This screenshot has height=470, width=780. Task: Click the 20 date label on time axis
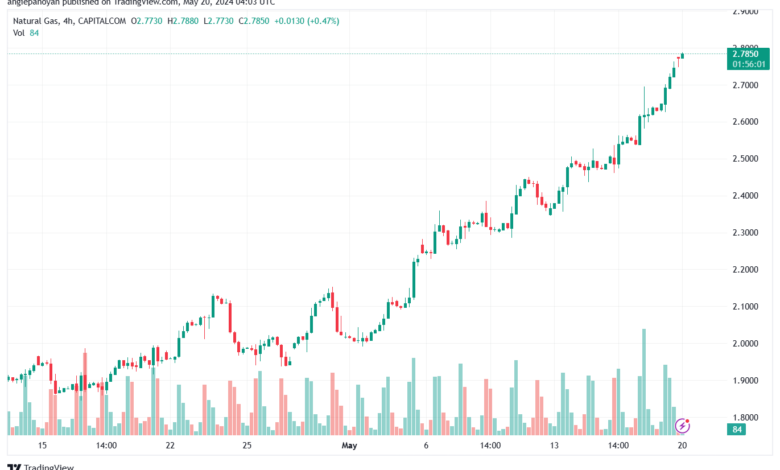coord(682,445)
